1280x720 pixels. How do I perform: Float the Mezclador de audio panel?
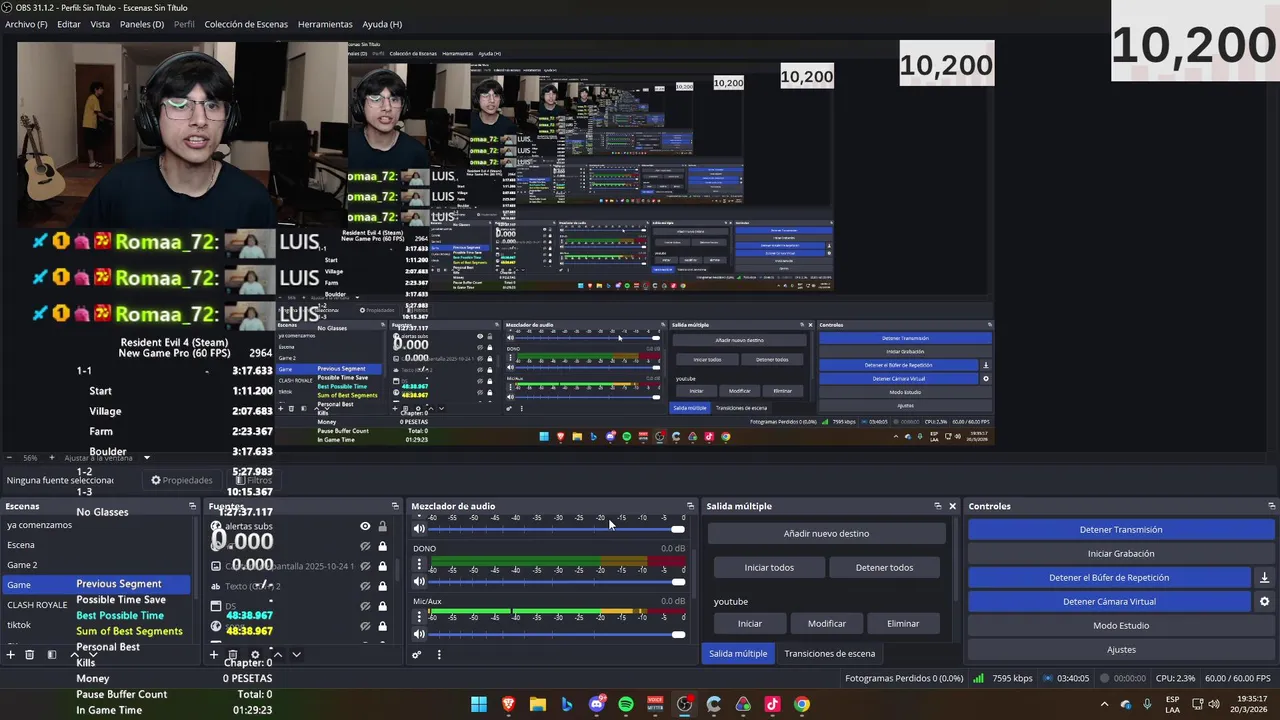pyautogui.click(x=690, y=506)
